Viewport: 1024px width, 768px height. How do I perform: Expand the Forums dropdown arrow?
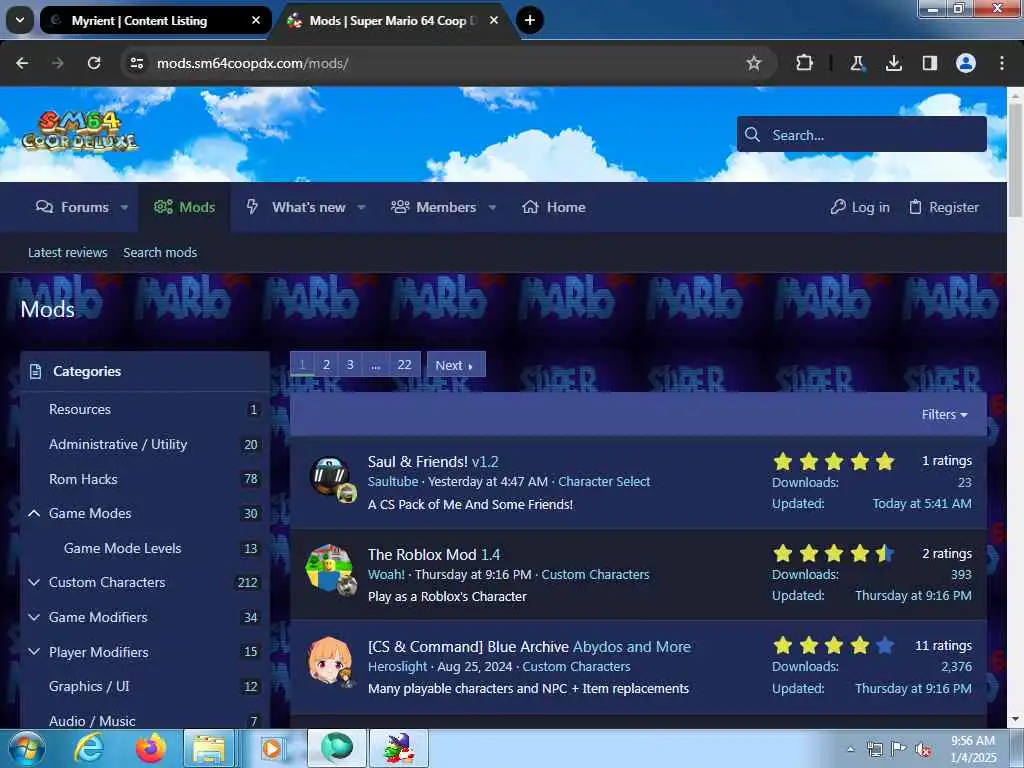pyautogui.click(x=124, y=208)
